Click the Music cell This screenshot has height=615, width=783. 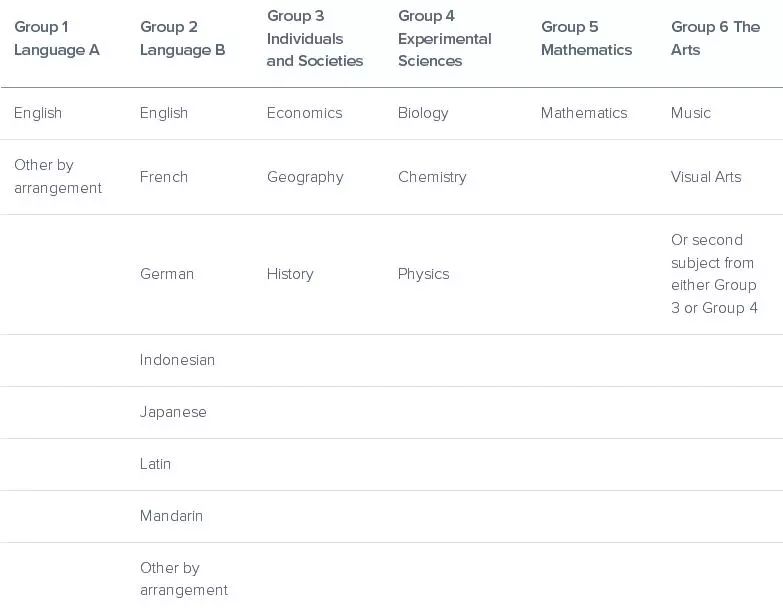point(691,113)
